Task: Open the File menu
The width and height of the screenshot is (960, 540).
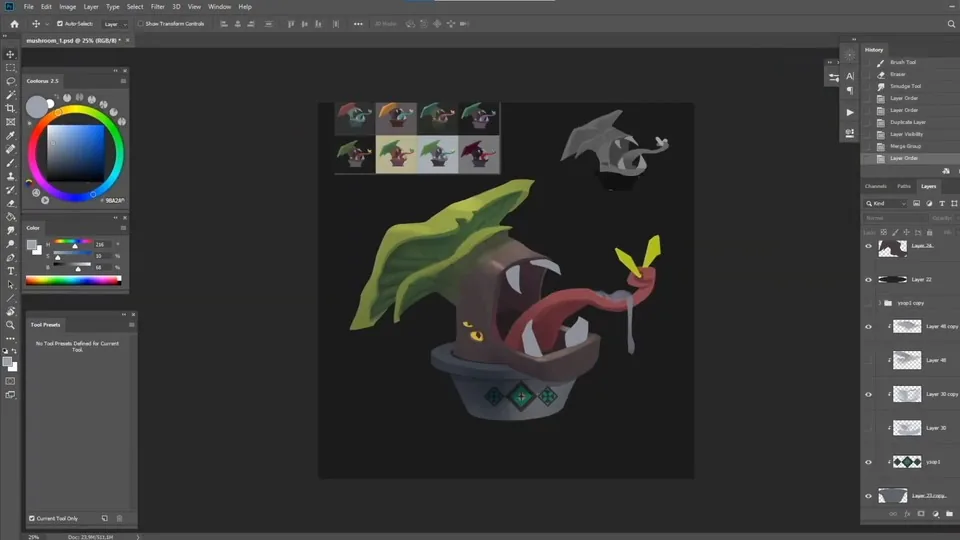Action: click(x=28, y=7)
